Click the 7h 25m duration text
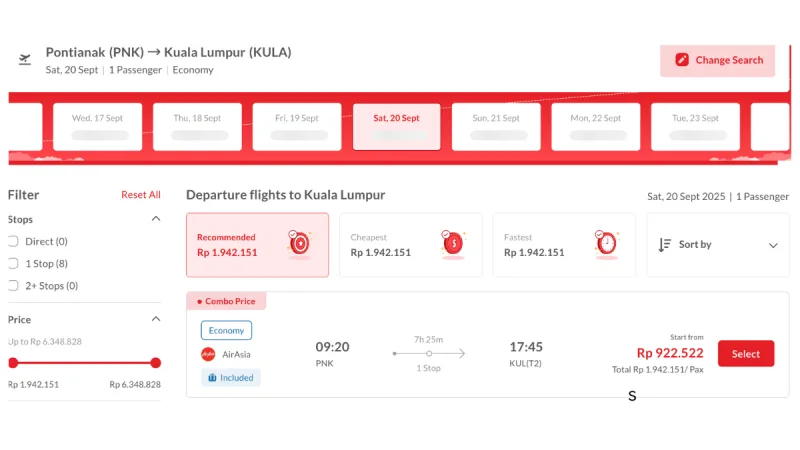 pos(429,339)
